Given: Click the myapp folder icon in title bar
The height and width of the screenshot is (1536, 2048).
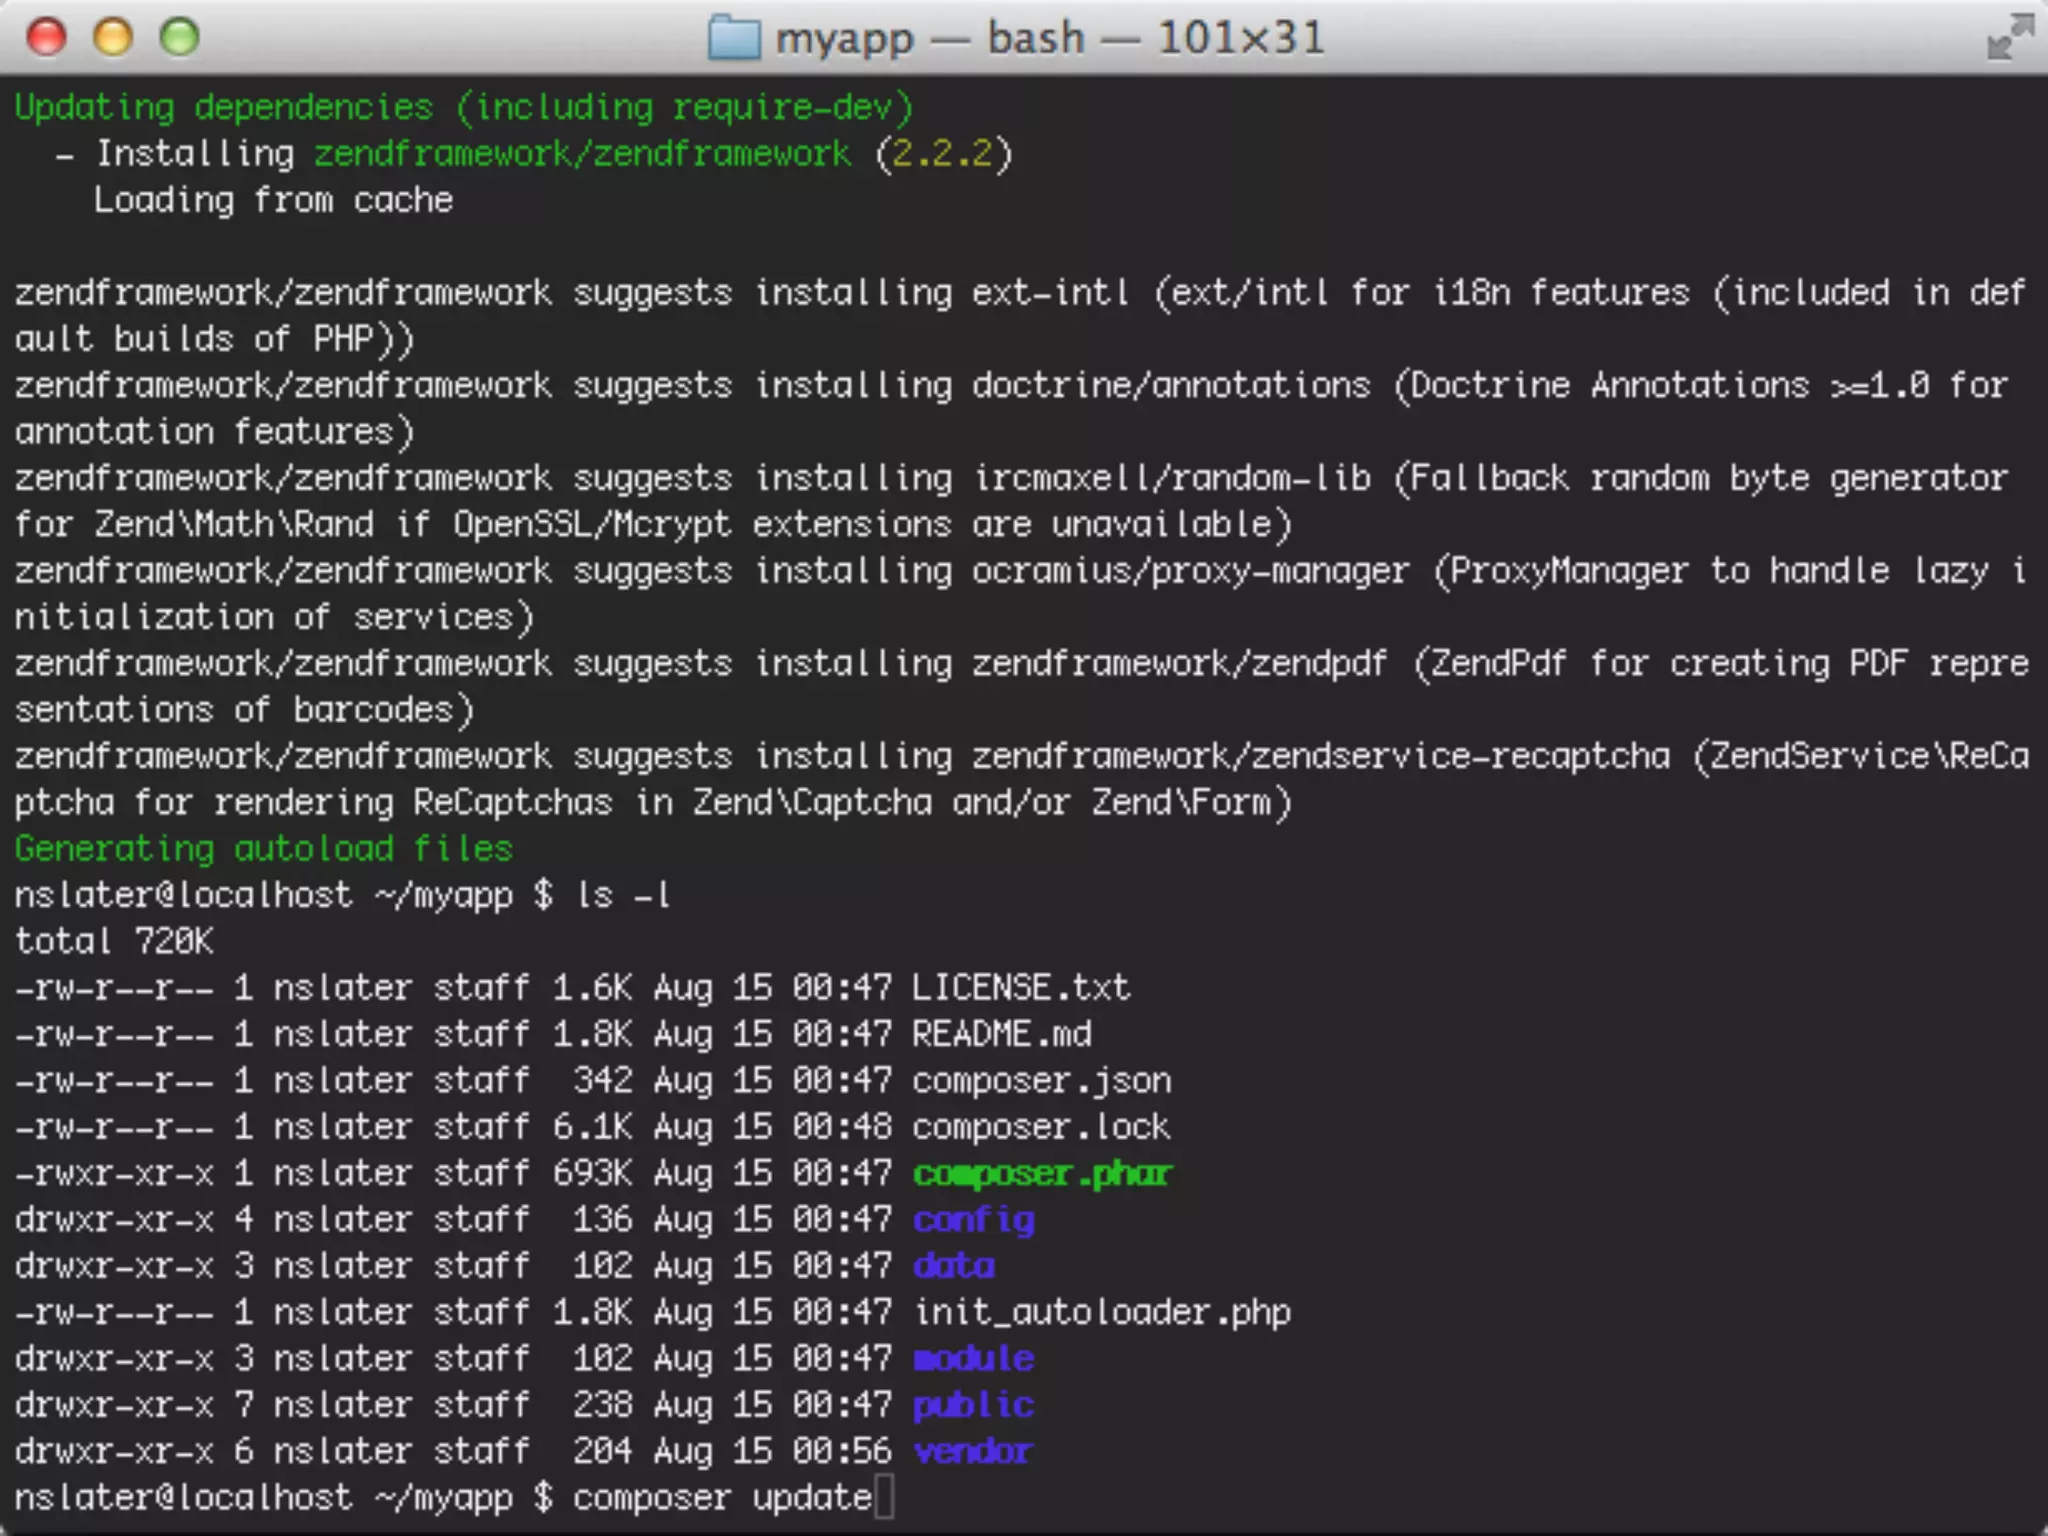Looking at the screenshot, I should pyautogui.click(x=734, y=39).
